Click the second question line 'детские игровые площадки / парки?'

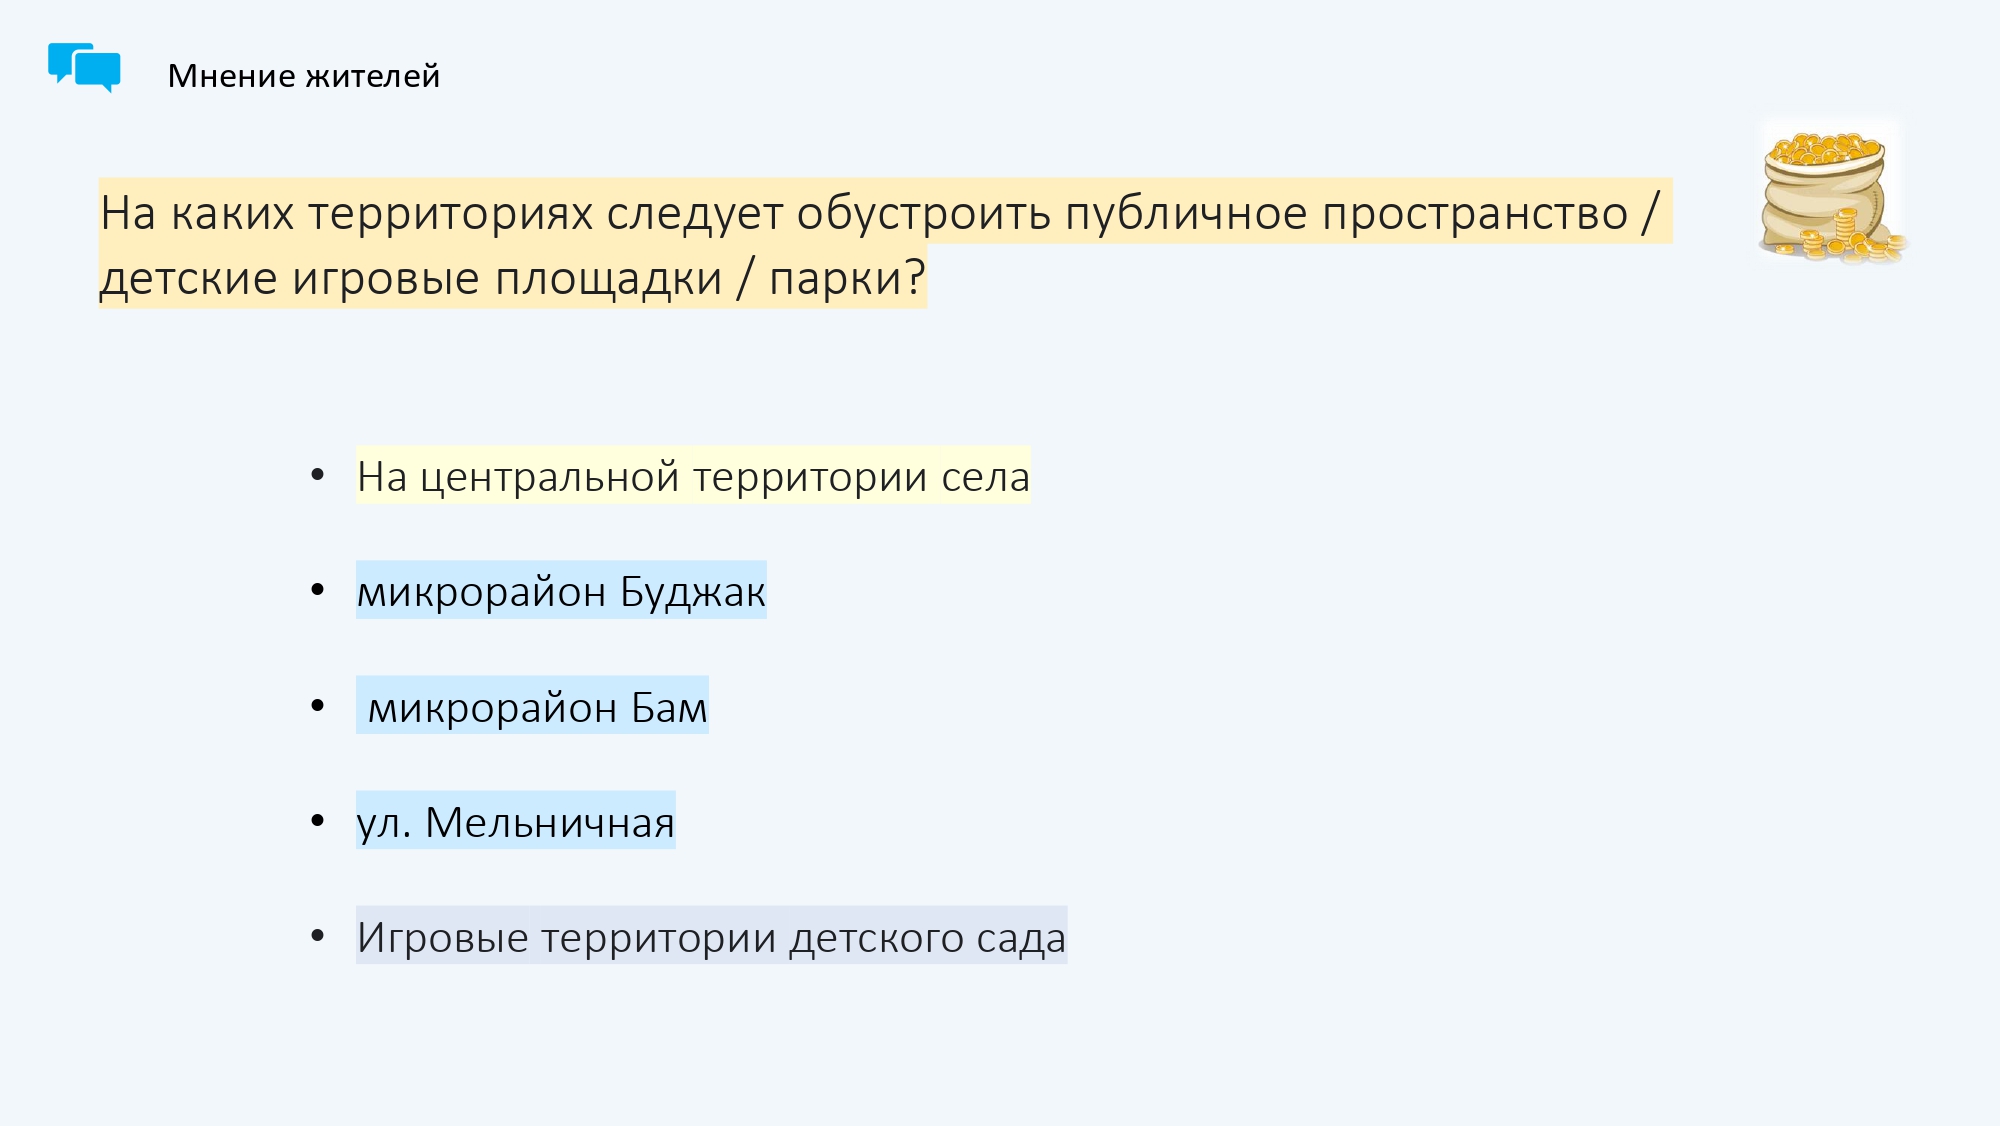point(513,278)
